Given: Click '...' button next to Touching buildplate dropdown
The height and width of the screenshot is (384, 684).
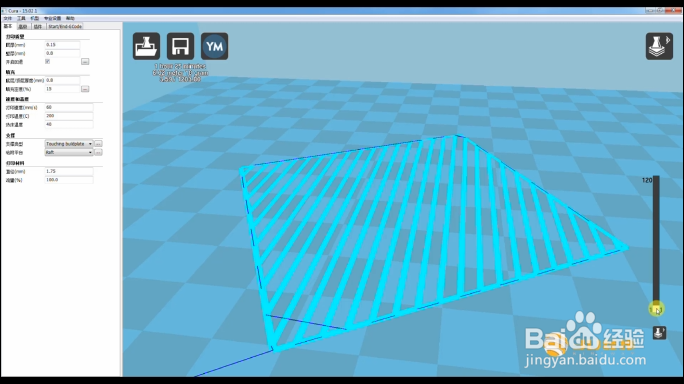Looking at the screenshot, I should [x=98, y=144].
